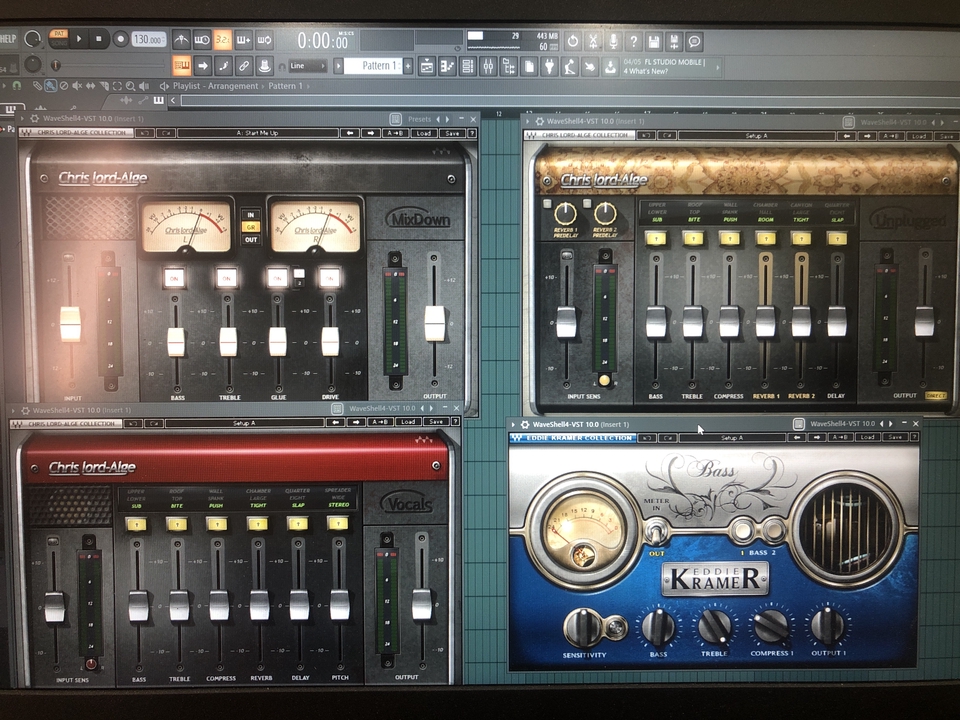This screenshot has height=720, width=960.
Task: Toggle the metronome icon
Action: (181, 40)
